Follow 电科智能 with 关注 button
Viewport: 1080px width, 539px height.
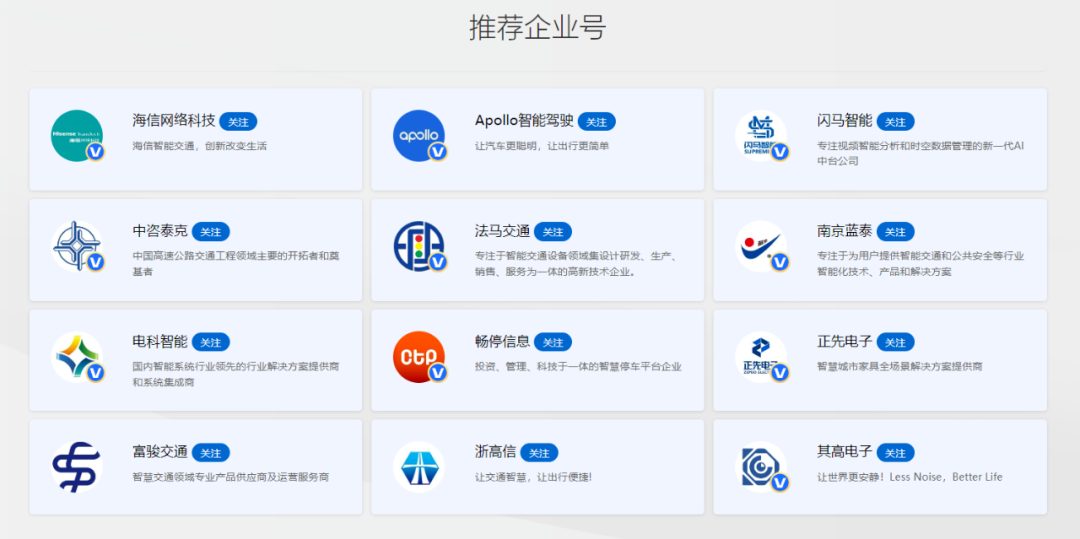coord(211,342)
